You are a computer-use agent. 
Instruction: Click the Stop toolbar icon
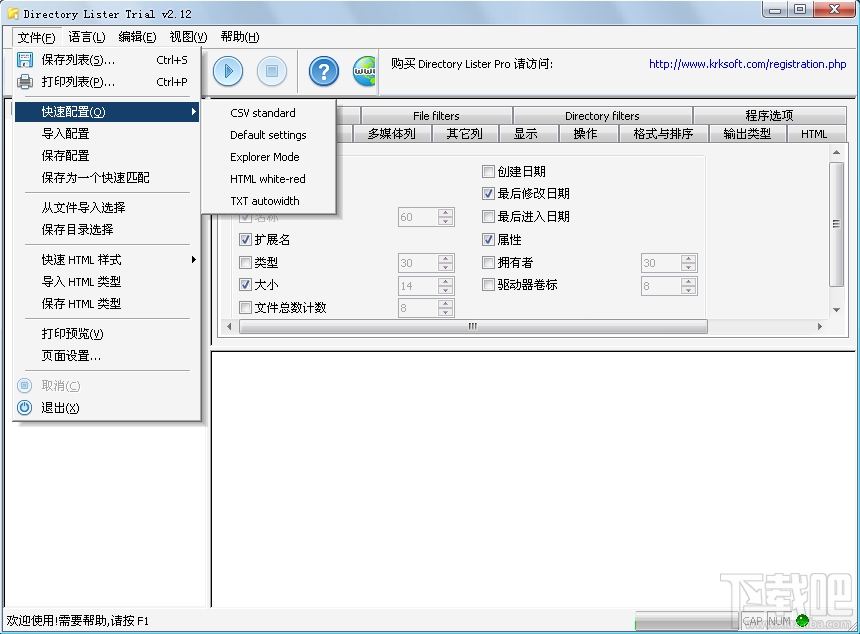pyautogui.click(x=272, y=71)
